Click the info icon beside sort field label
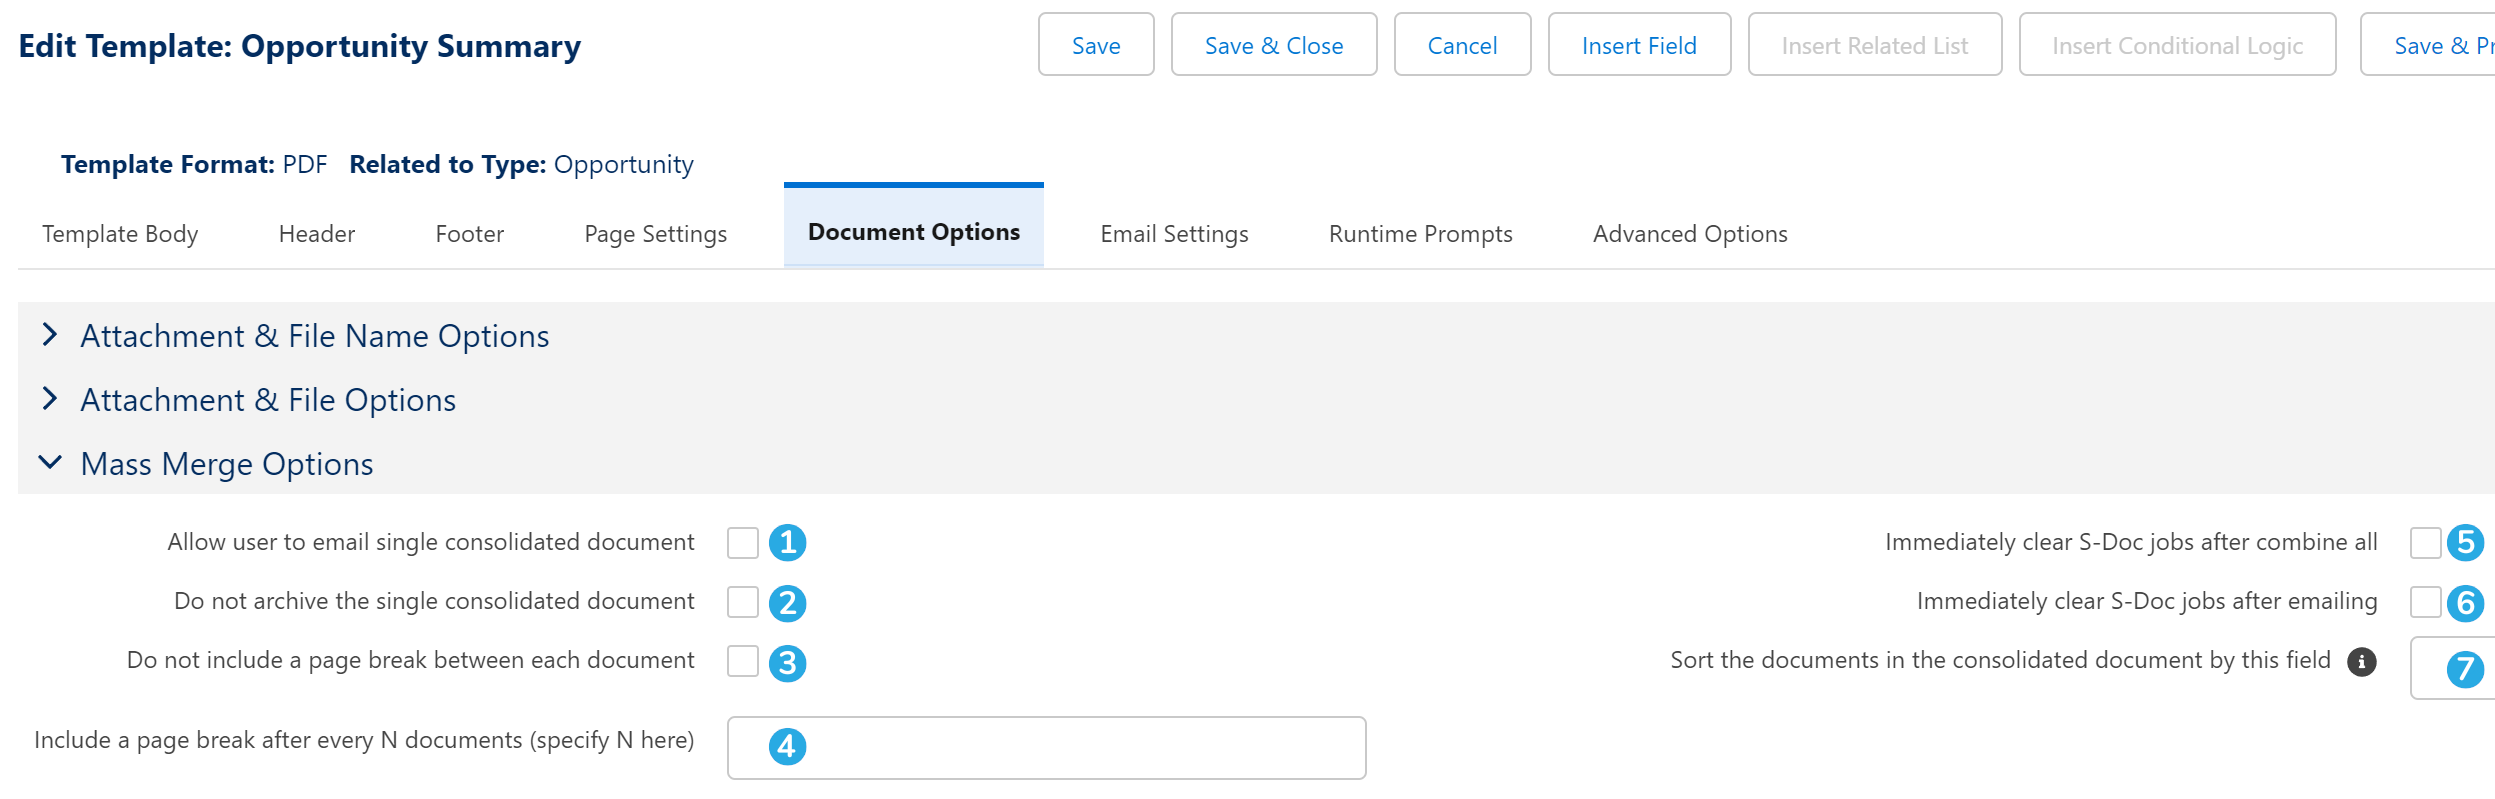 click(x=2362, y=661)
